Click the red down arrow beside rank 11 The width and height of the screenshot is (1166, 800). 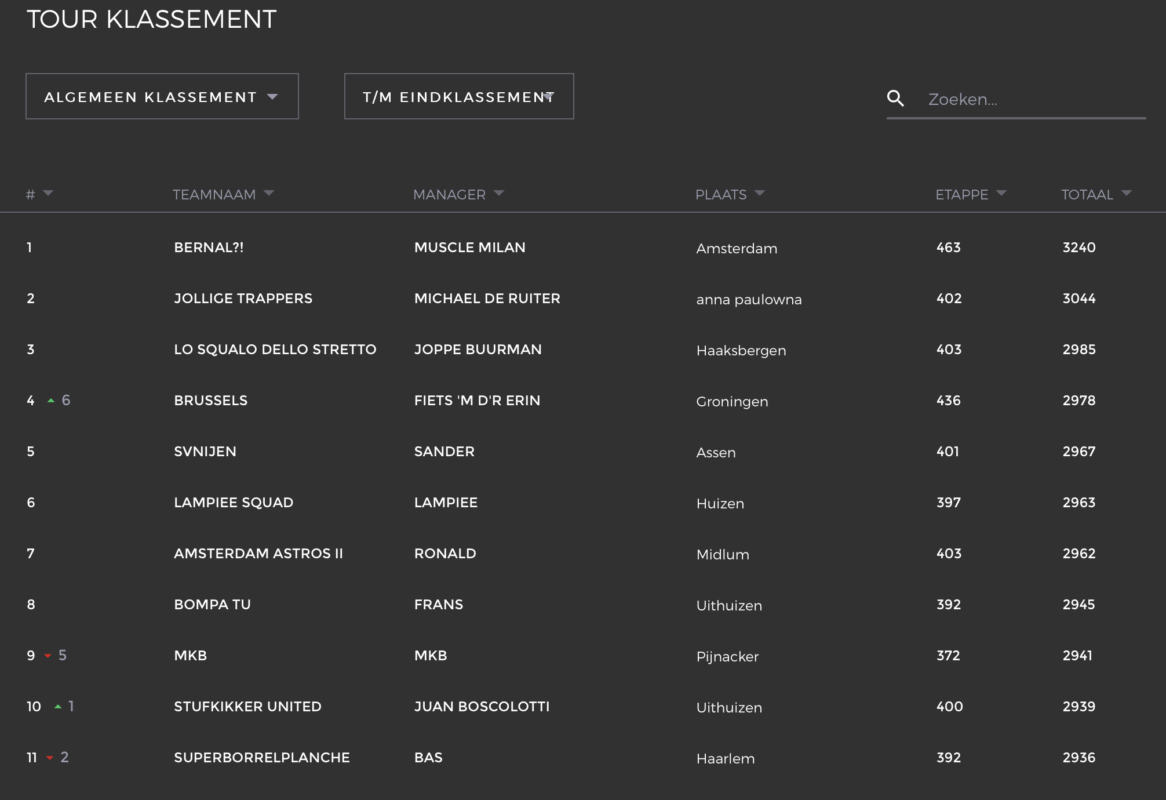click(50, 758)
